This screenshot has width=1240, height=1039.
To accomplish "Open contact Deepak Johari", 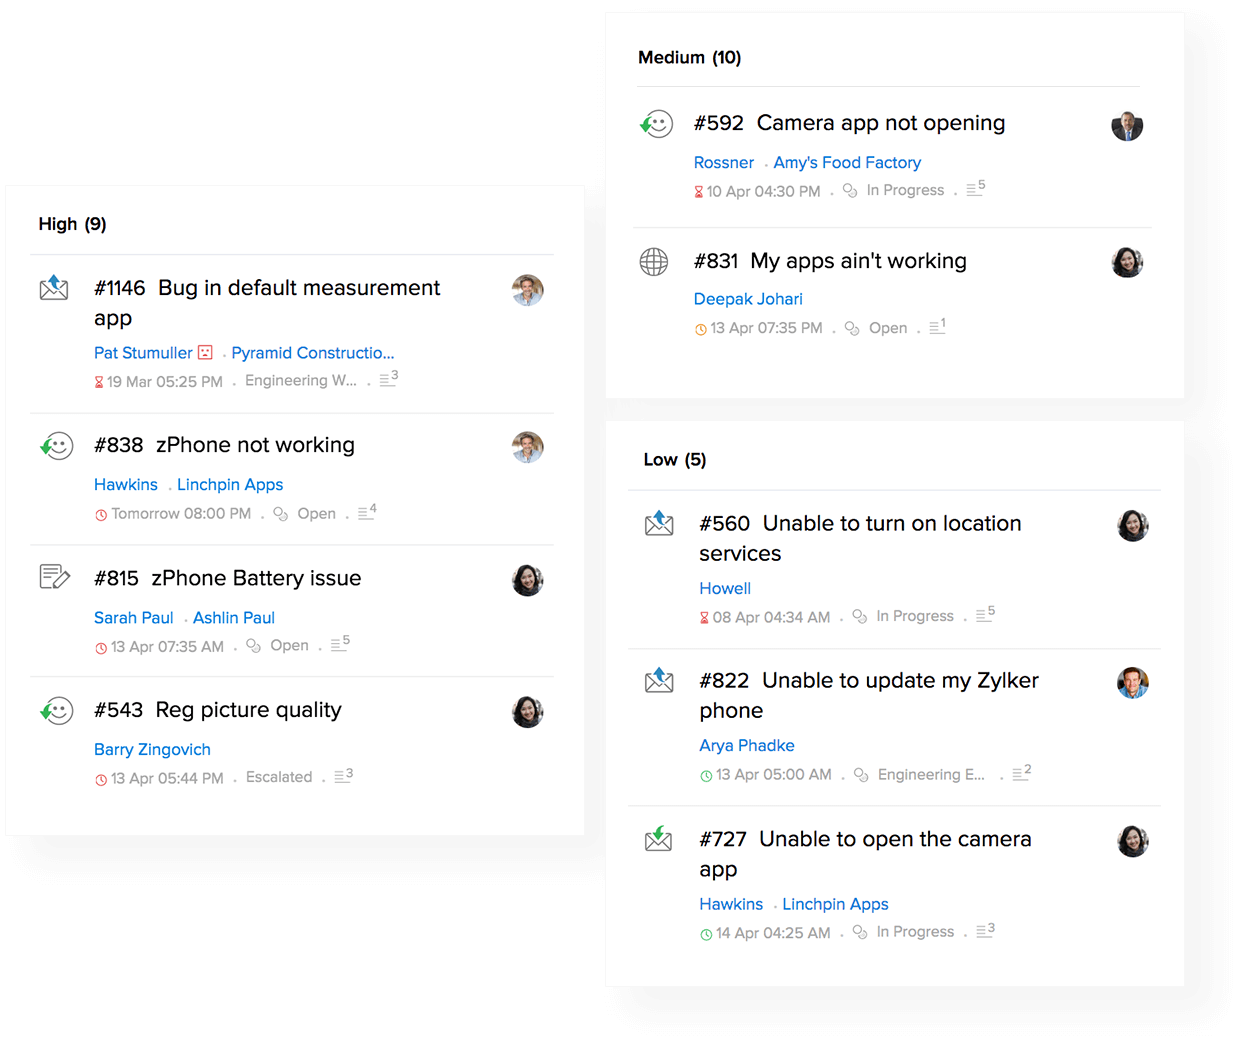I will pos(748,299).
